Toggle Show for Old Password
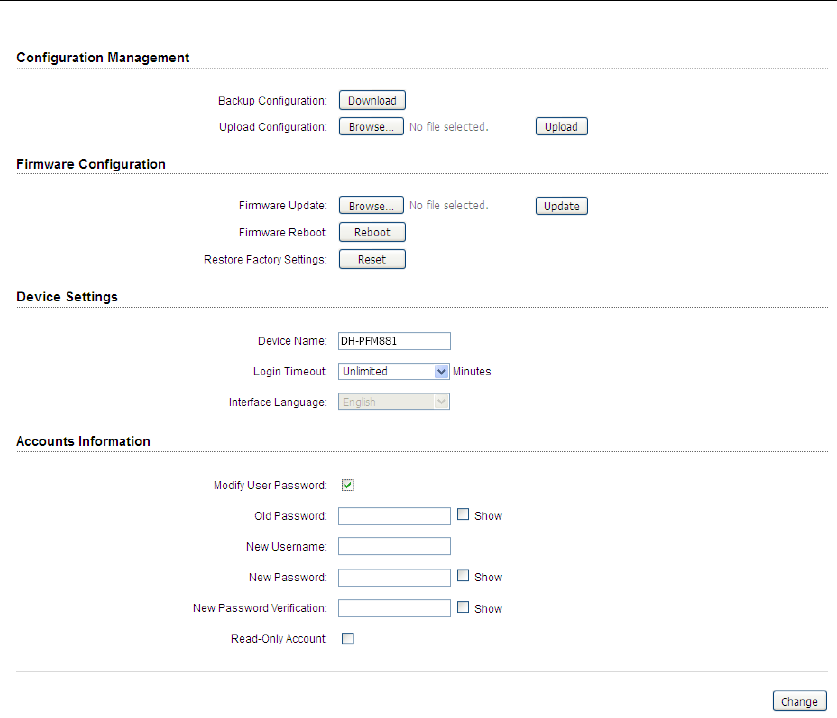837x718 pixels. point(463,514)
